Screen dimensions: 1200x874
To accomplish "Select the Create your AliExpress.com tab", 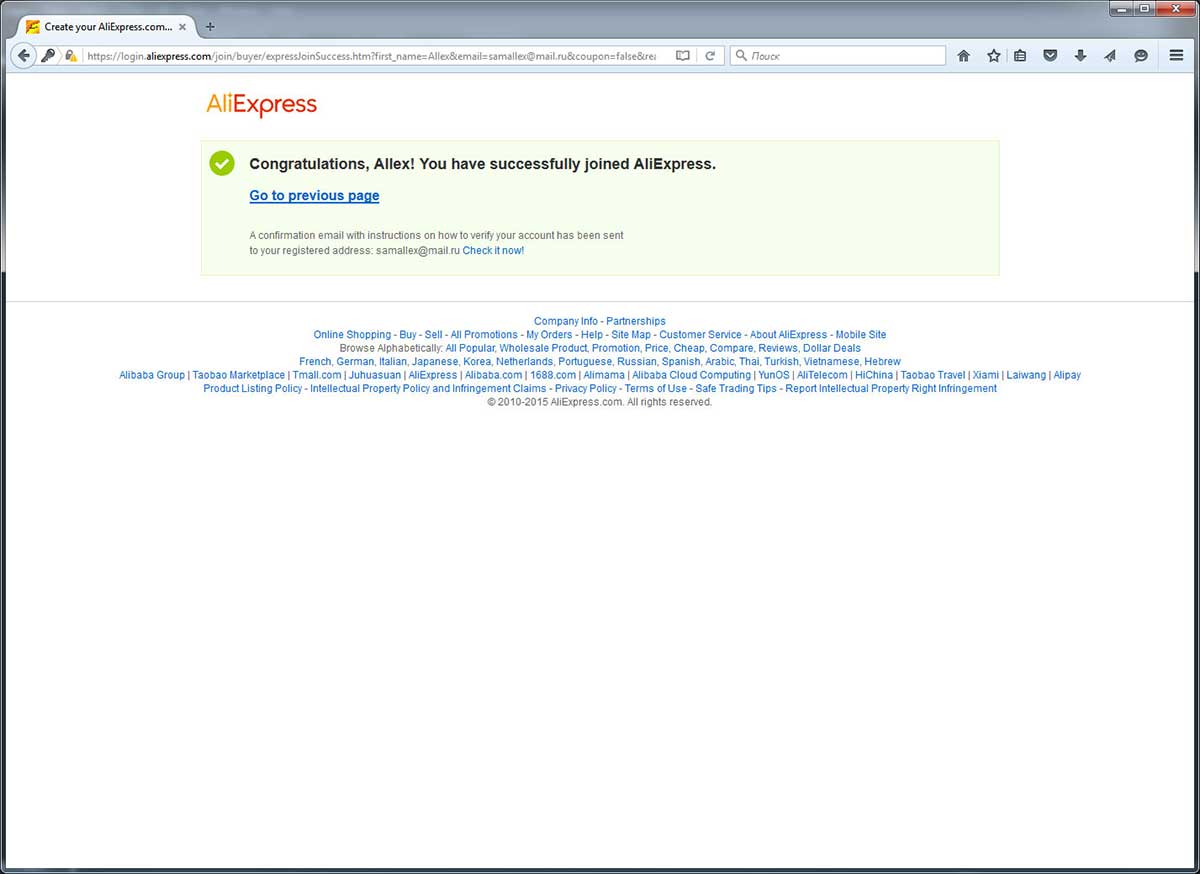I will pyautogui.click(x=107, y=27).
